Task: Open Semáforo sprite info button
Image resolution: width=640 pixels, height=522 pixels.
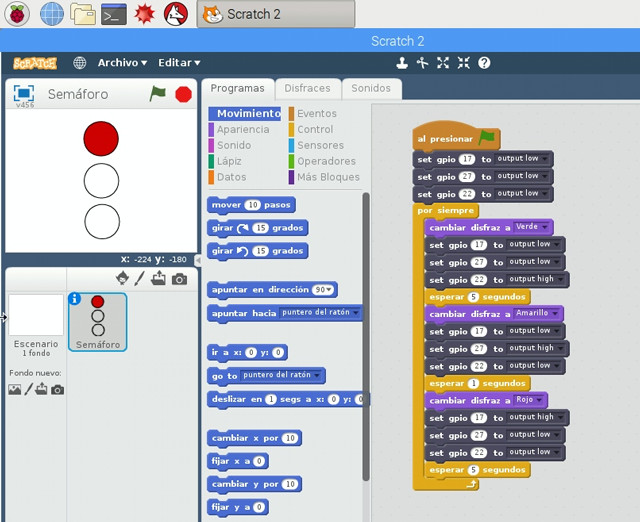Action: 74,299
